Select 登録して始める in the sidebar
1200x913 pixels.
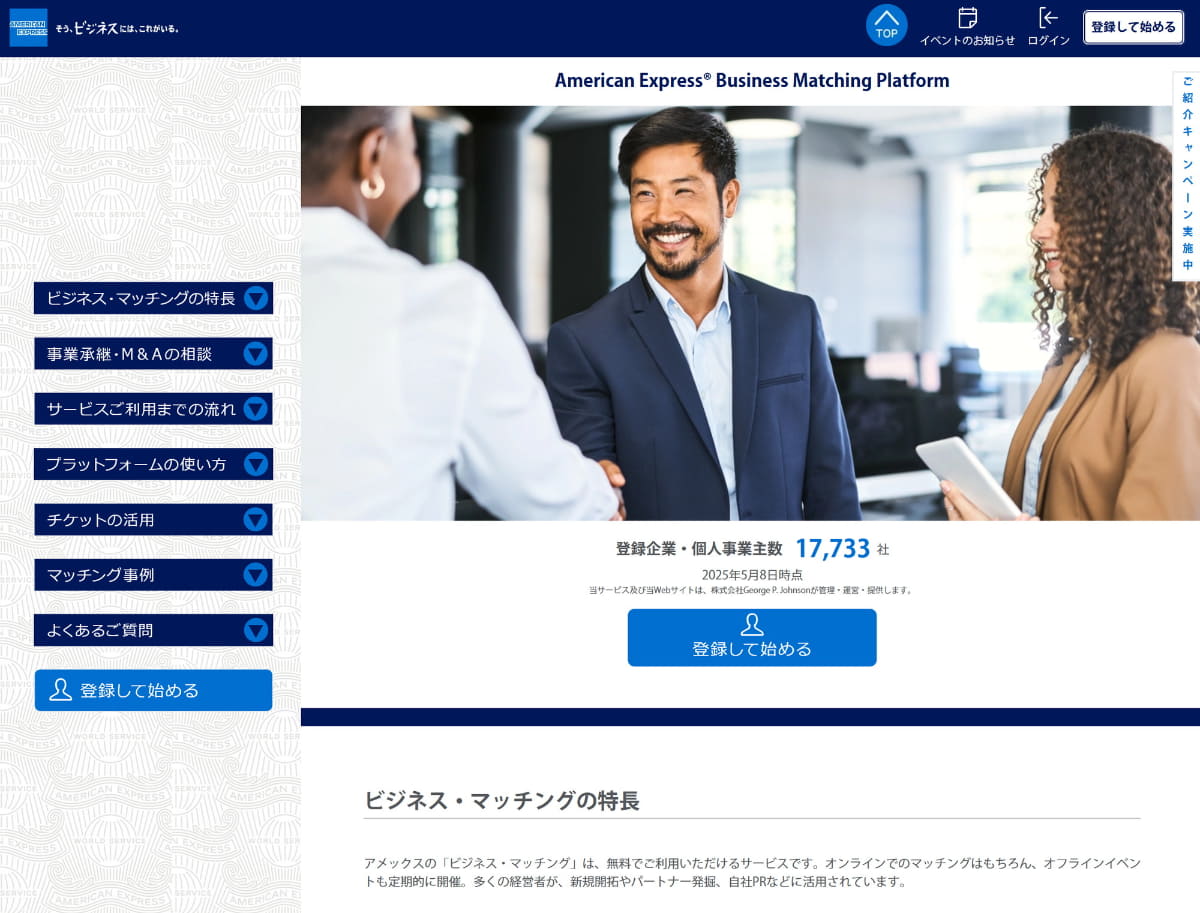tap(153, 689)
